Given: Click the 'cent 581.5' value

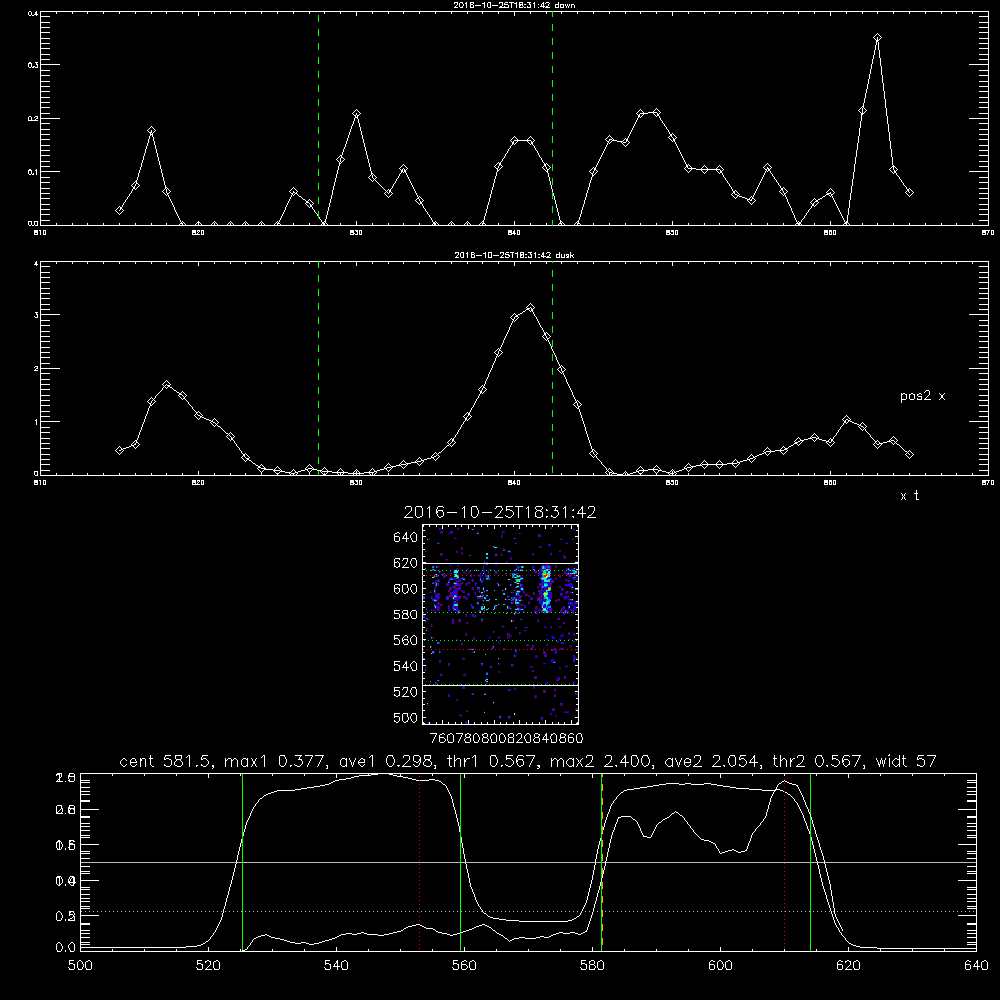Looking at the screenshot, I should 166,761.
